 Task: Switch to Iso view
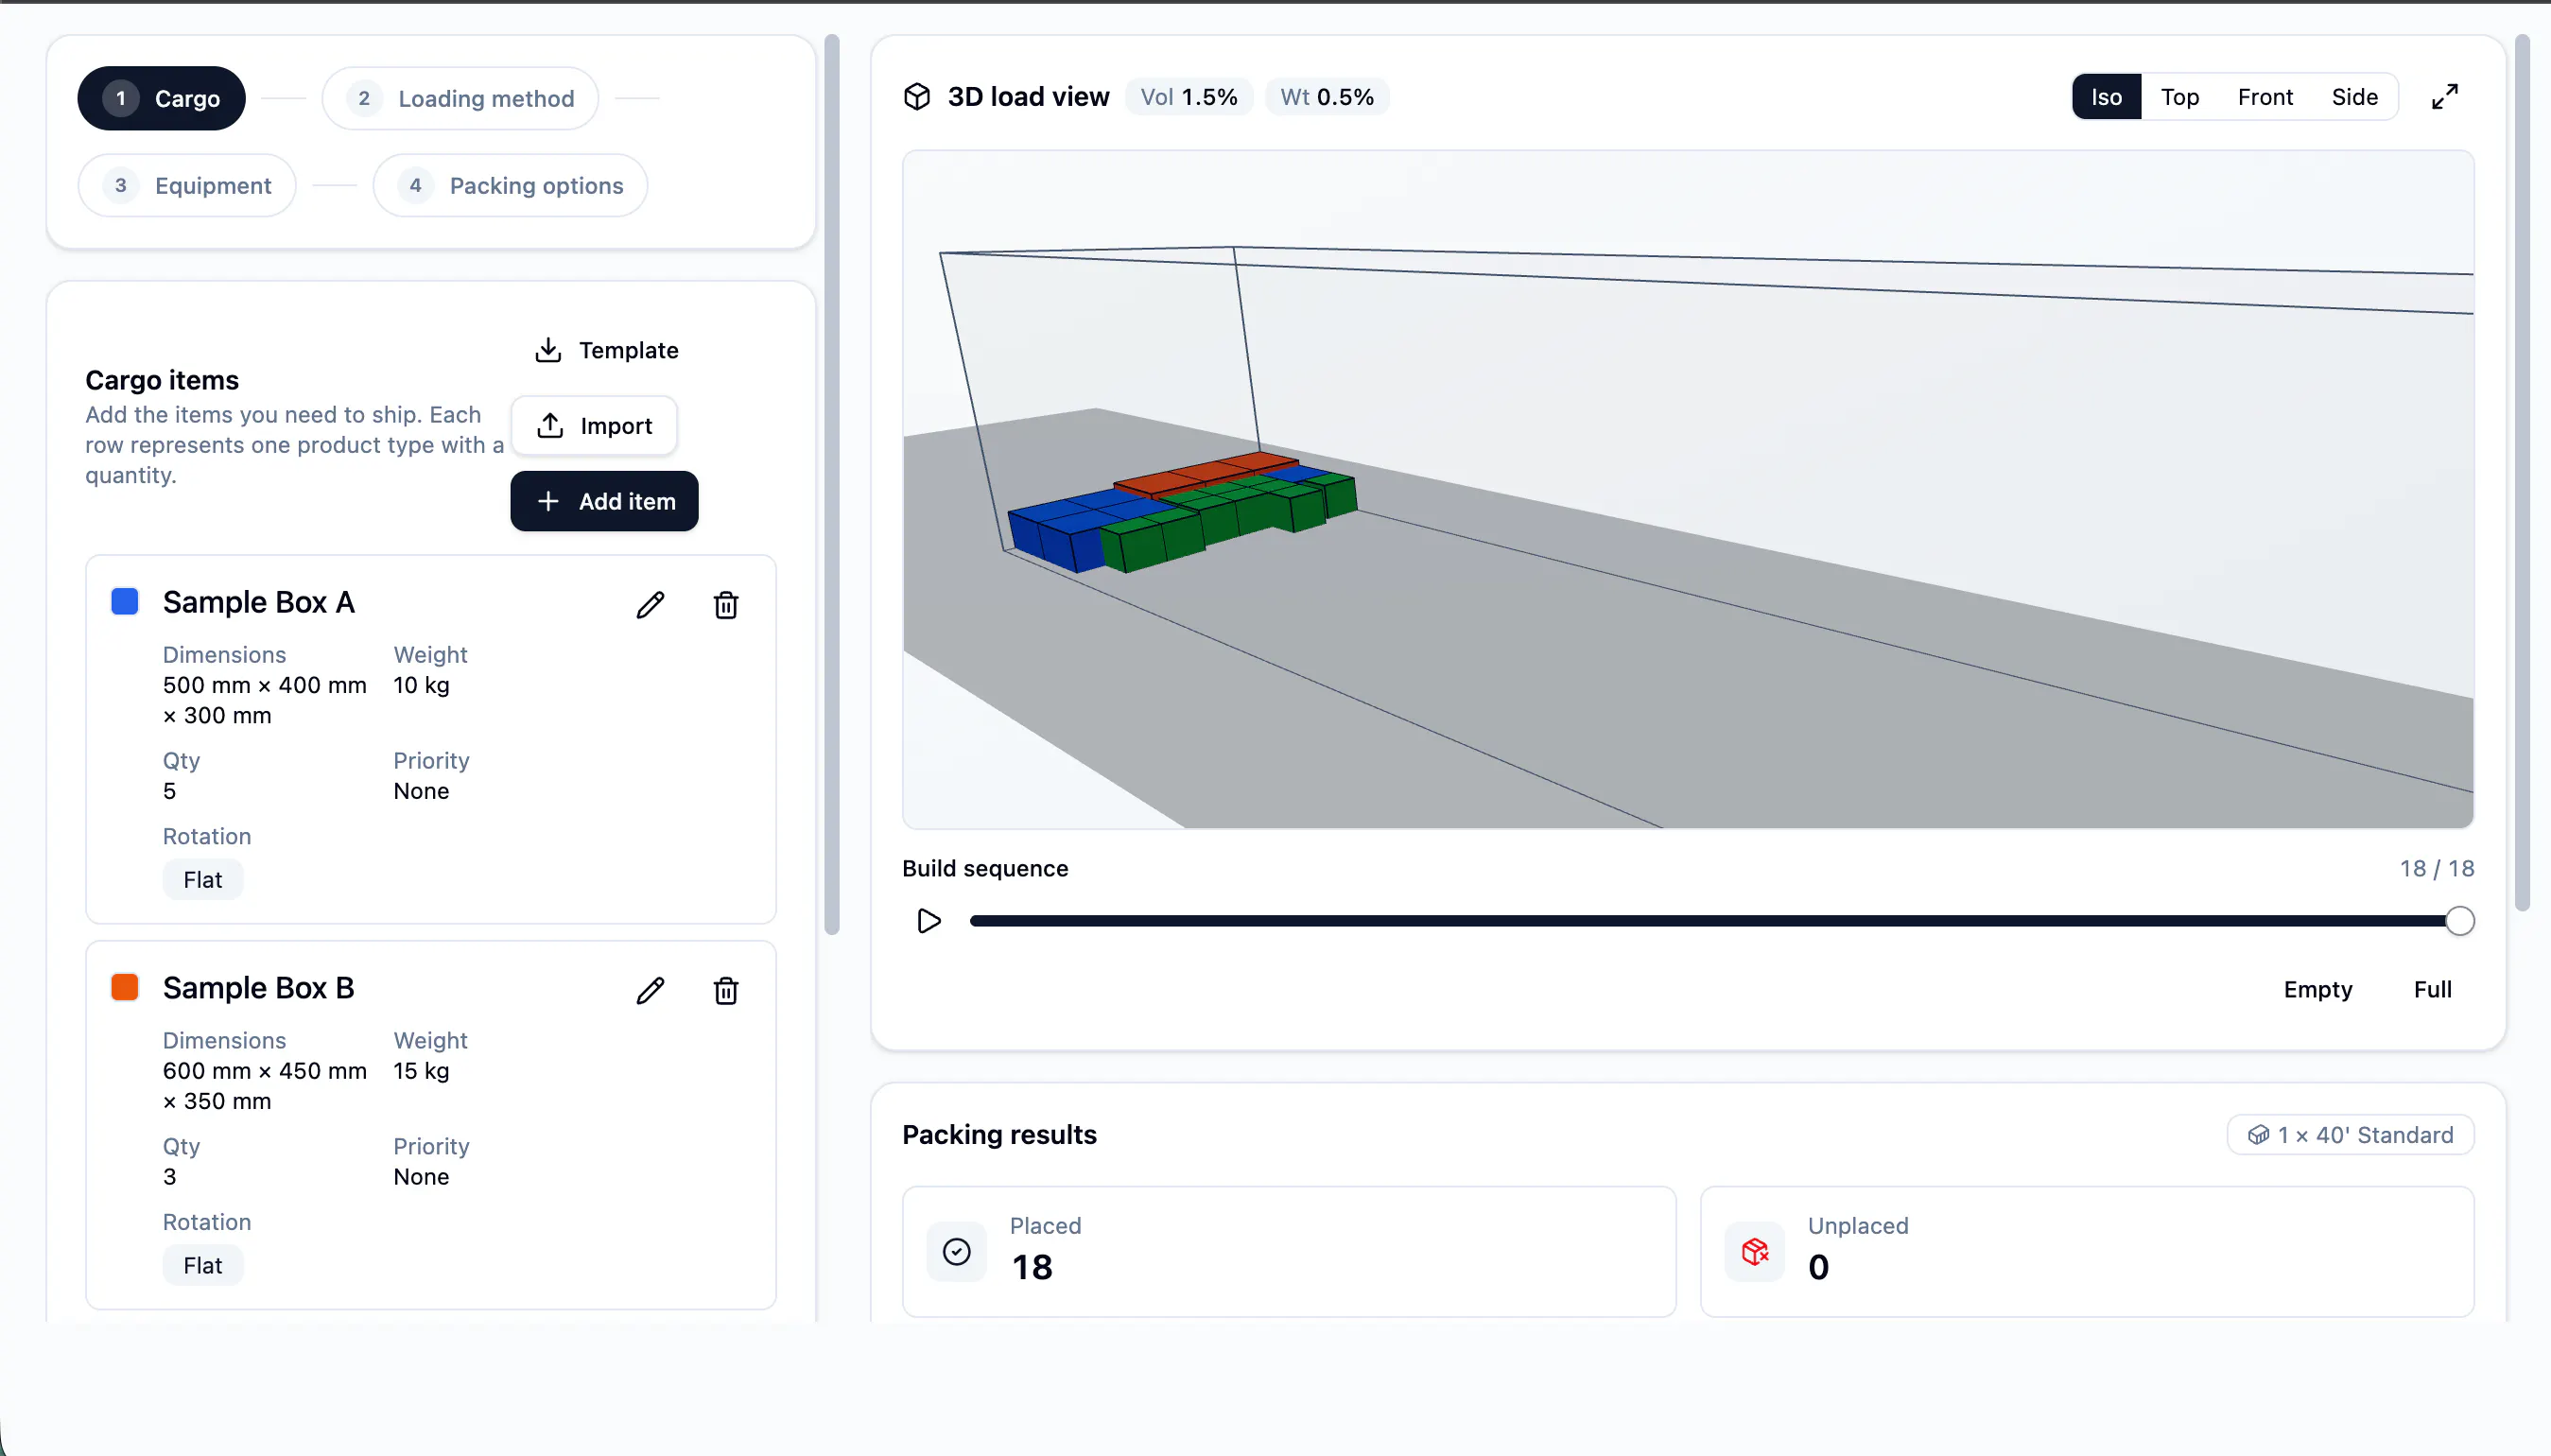[2106, 97]
